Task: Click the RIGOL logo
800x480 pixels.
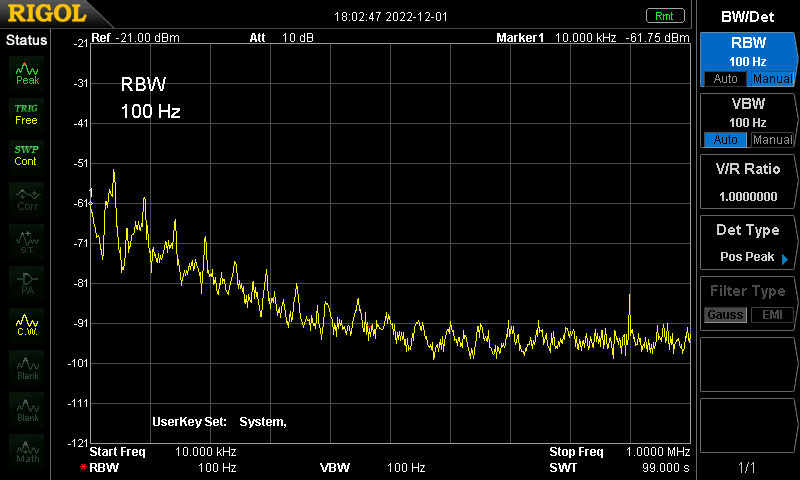Action: 47,13
